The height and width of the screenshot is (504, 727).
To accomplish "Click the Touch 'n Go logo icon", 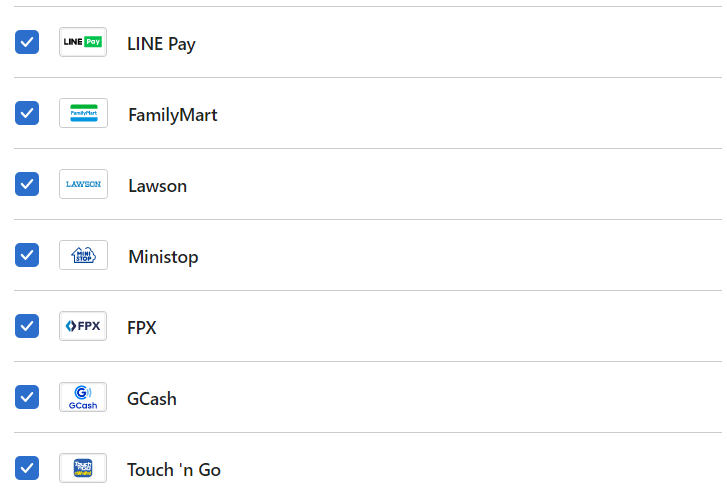I will point(83,468).
